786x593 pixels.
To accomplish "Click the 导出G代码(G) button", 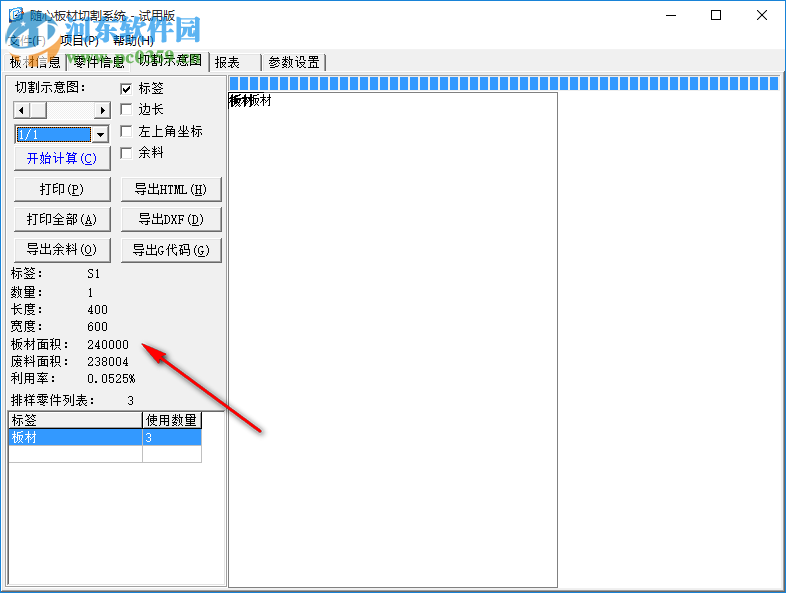I will [171, 250].
